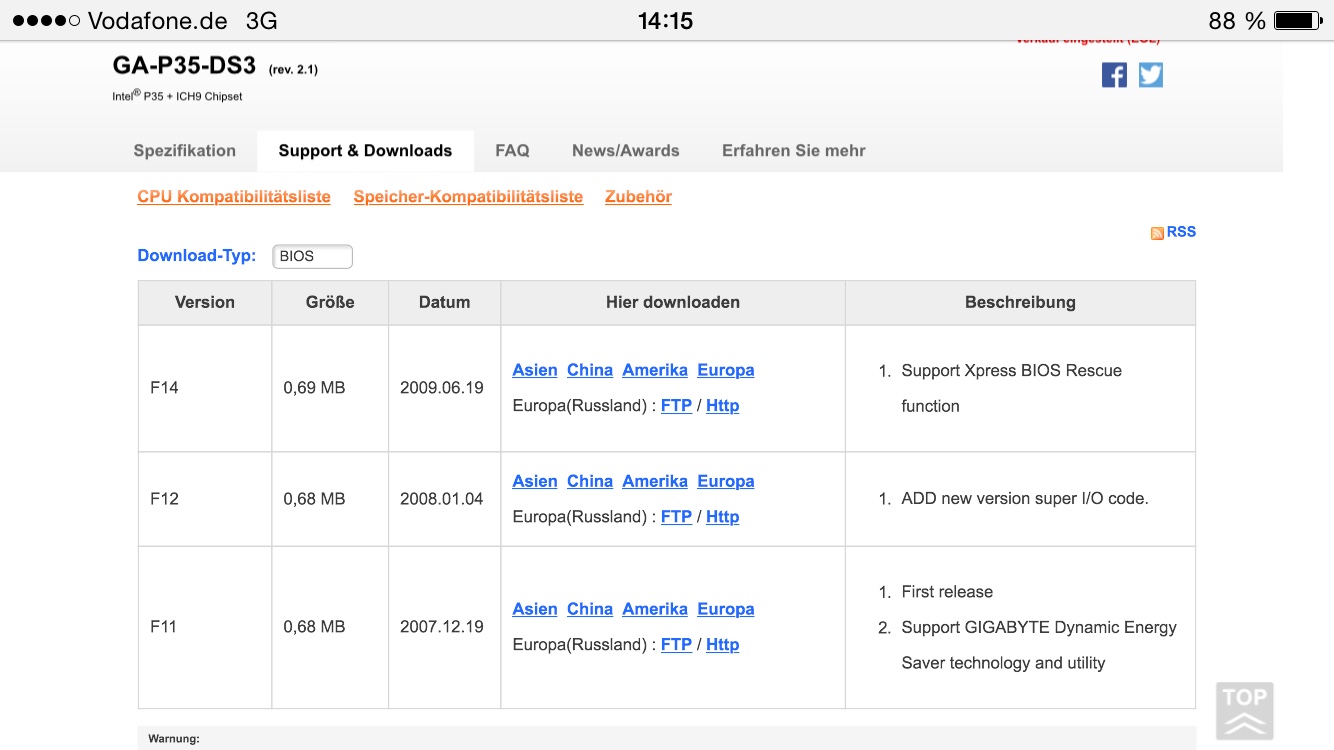The image size is (1334, 750).
Task: Click the Beschreibung column header
Action: (x=1020, y=302)
